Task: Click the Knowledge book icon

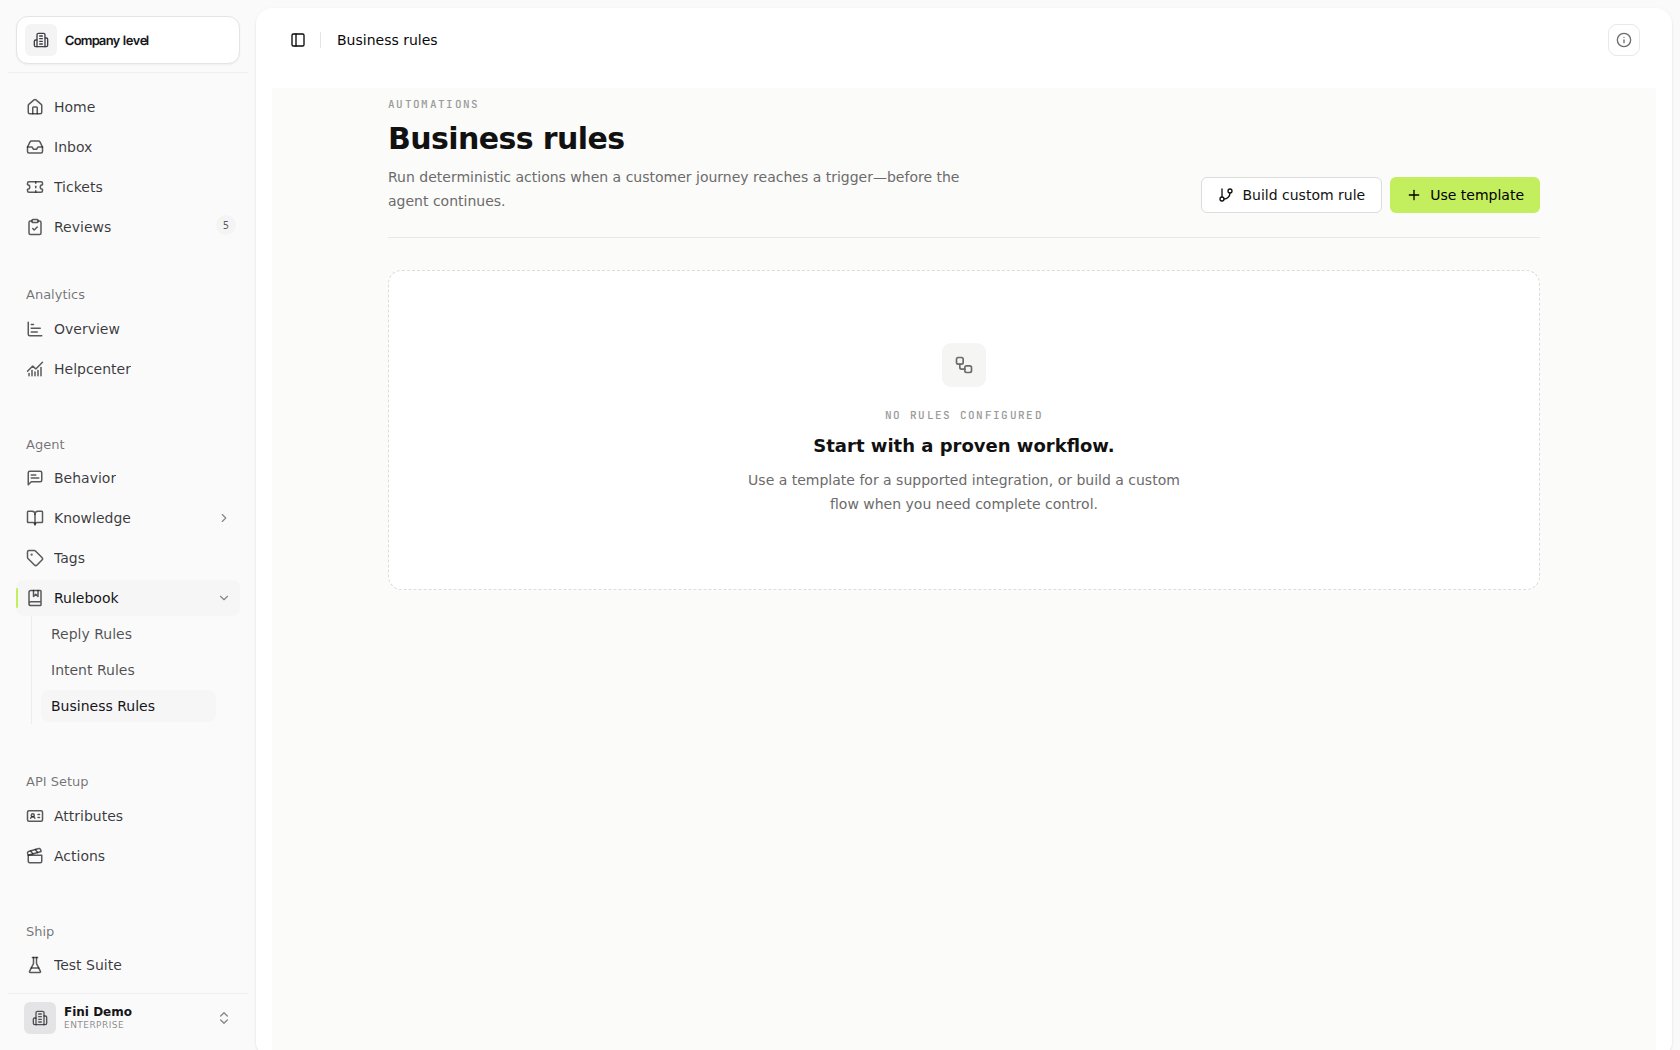Action: pyautogui.click(x=35, y=518)
